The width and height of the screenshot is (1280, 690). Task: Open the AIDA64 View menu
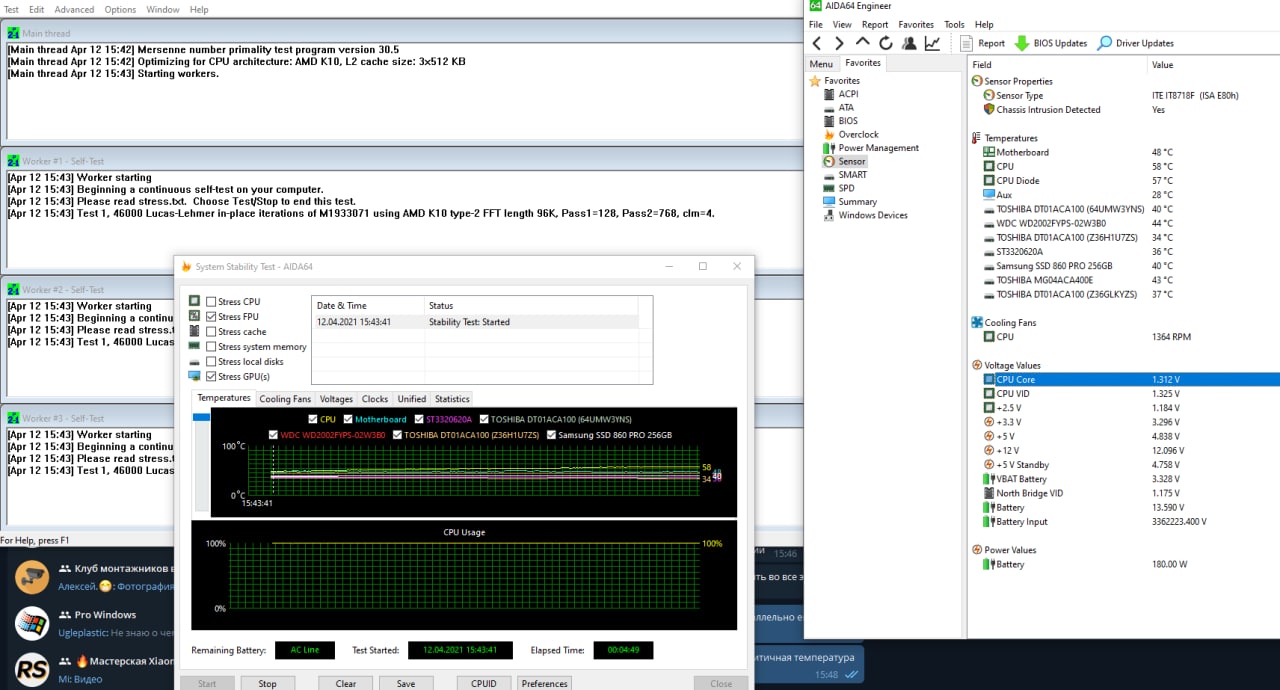coord(842,24)
